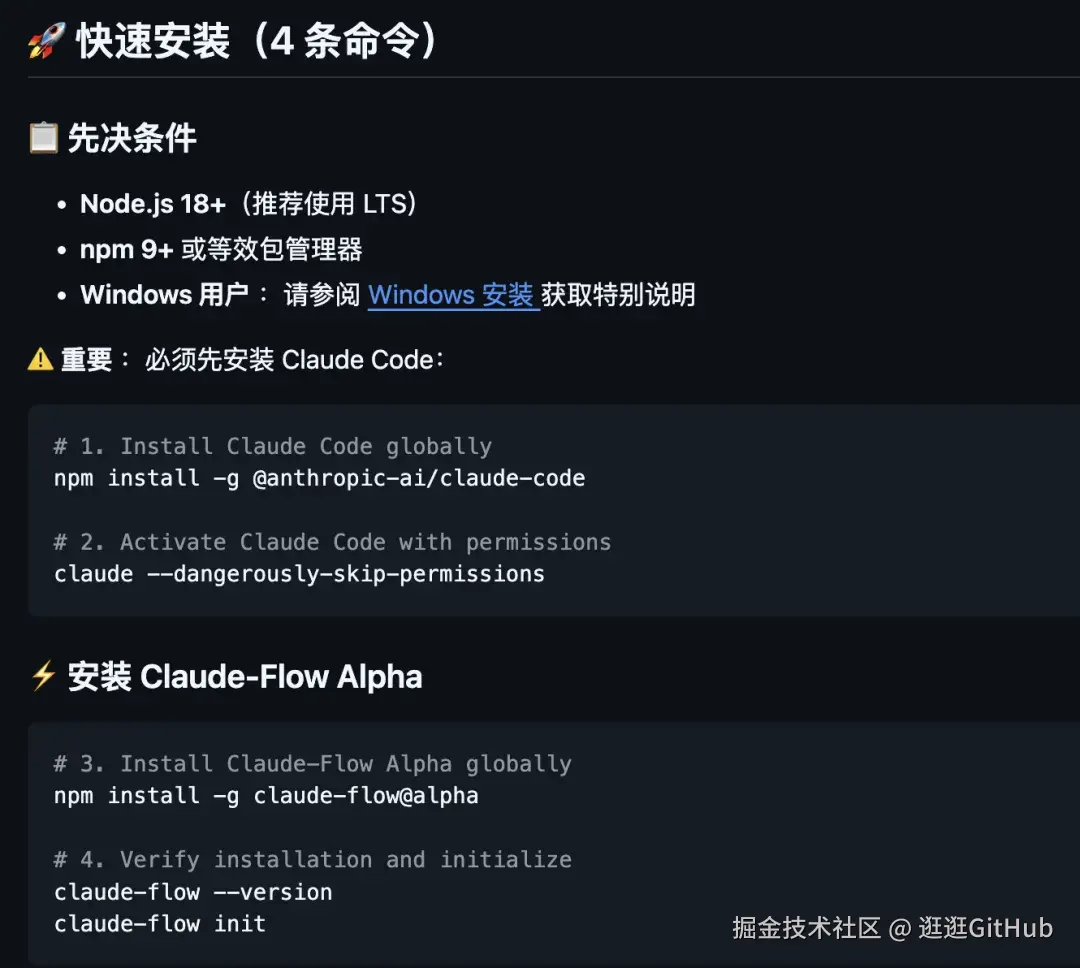
Task: Click the clipboard icon beside 先决条件
Action: [x=43, y=138]
